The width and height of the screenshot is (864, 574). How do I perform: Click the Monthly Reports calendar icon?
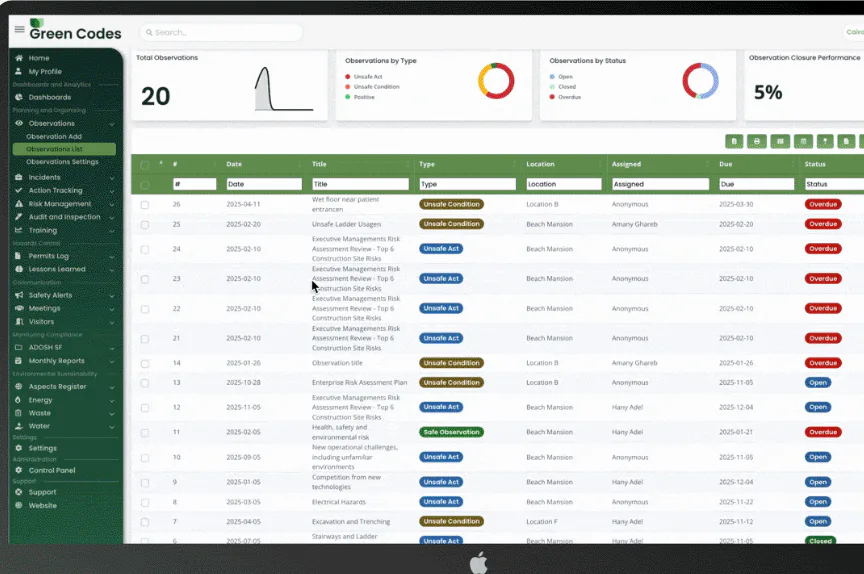19,361
